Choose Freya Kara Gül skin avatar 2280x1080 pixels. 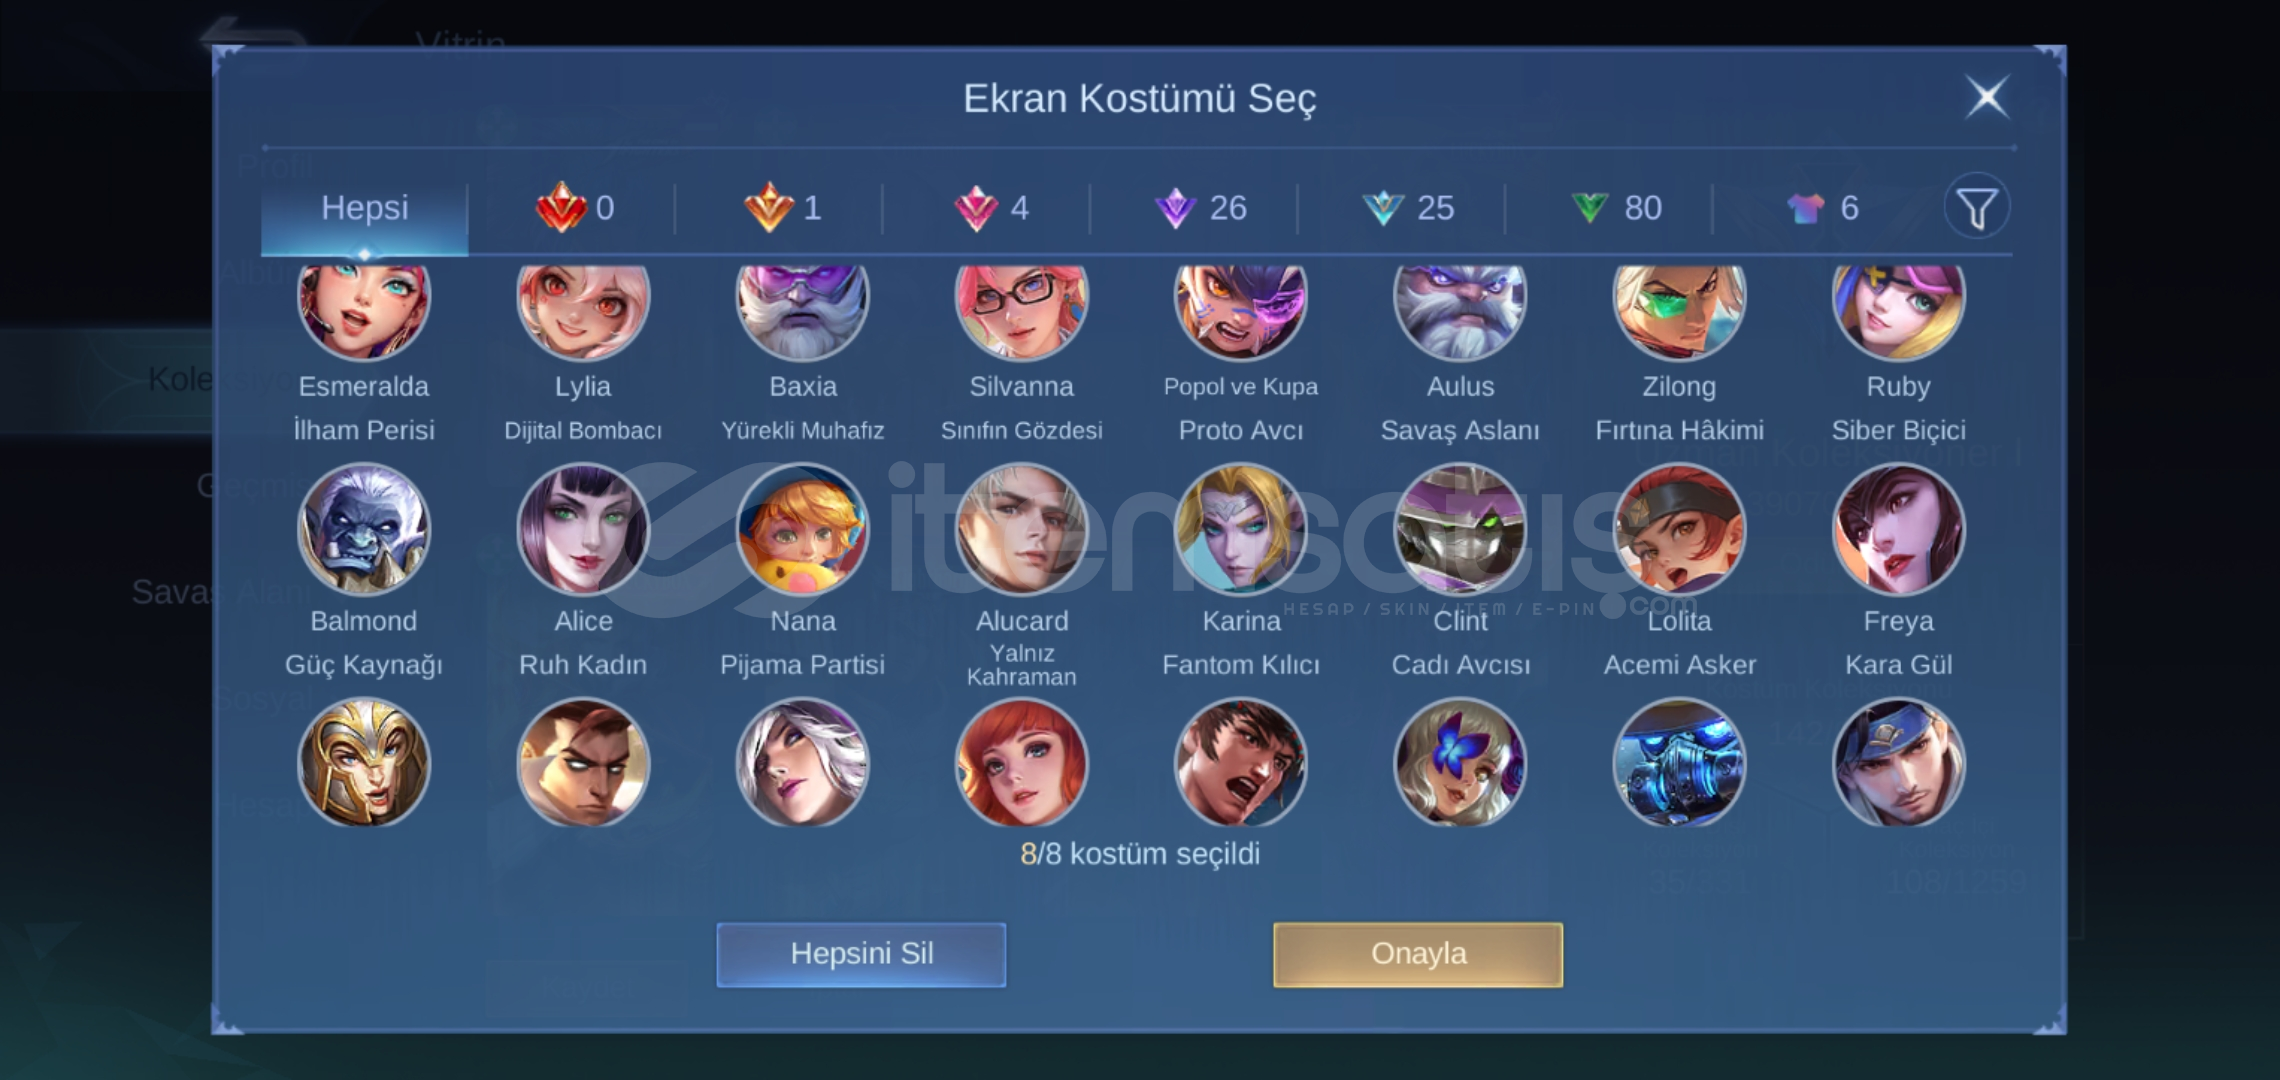pos(1898,529)
